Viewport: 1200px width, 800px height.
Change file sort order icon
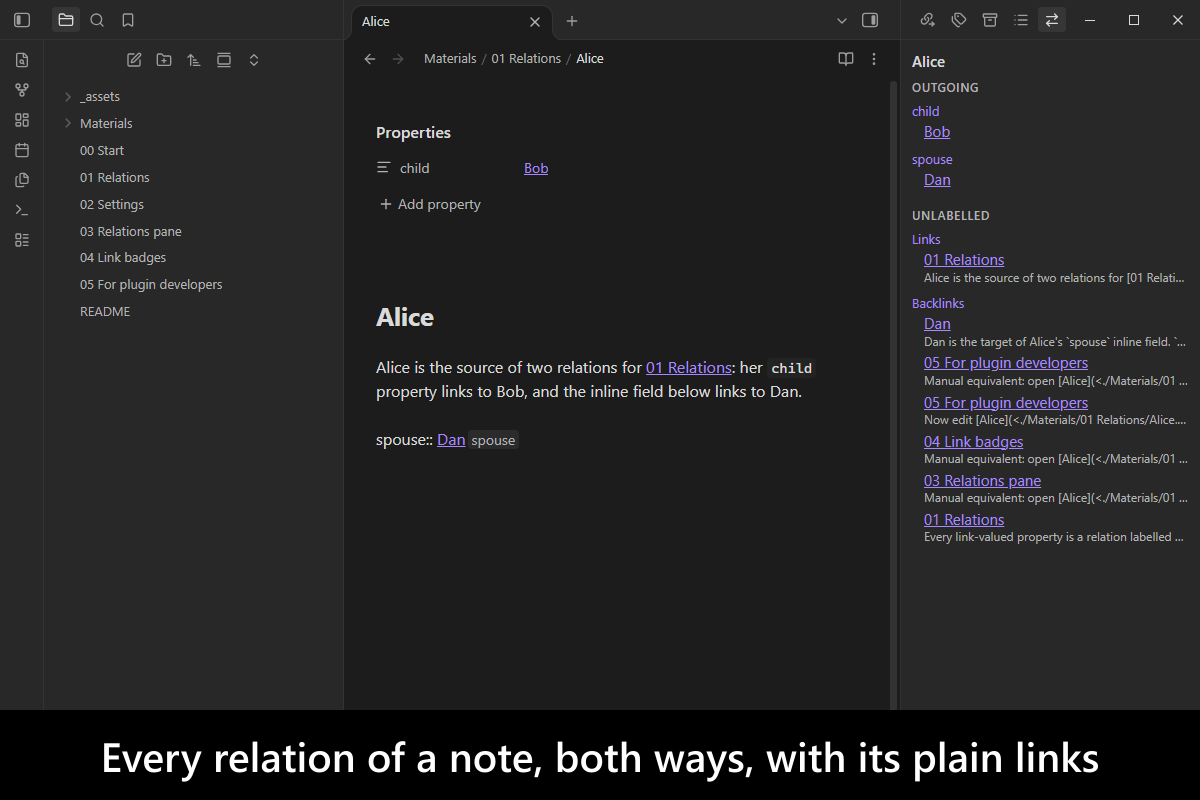194,60
